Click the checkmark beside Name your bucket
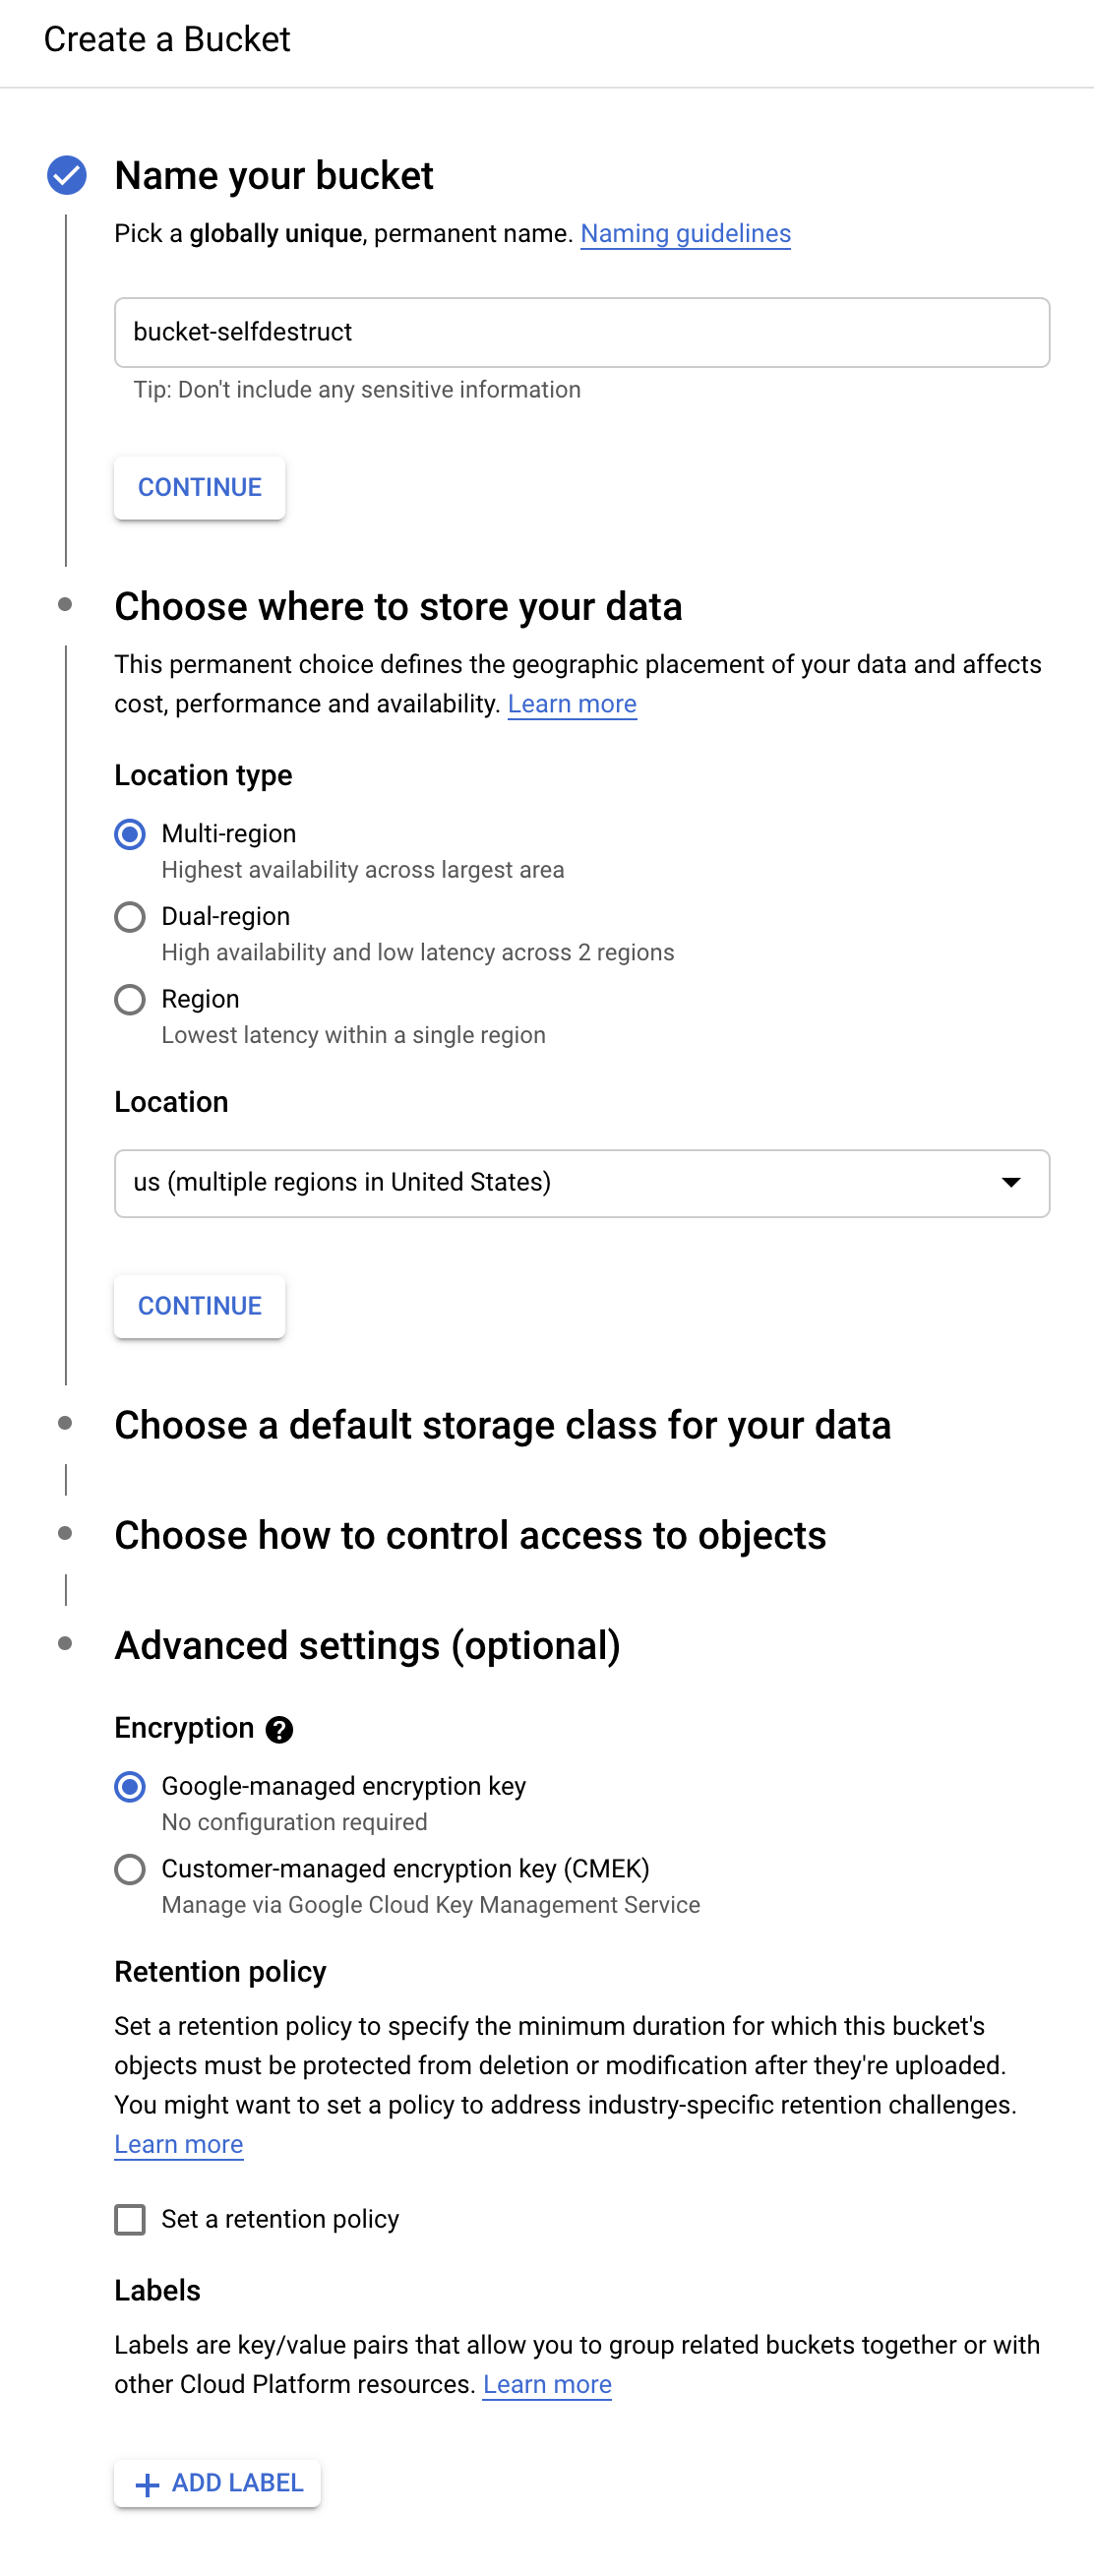The image size is (1094, 2576). [x=66, y=176]
